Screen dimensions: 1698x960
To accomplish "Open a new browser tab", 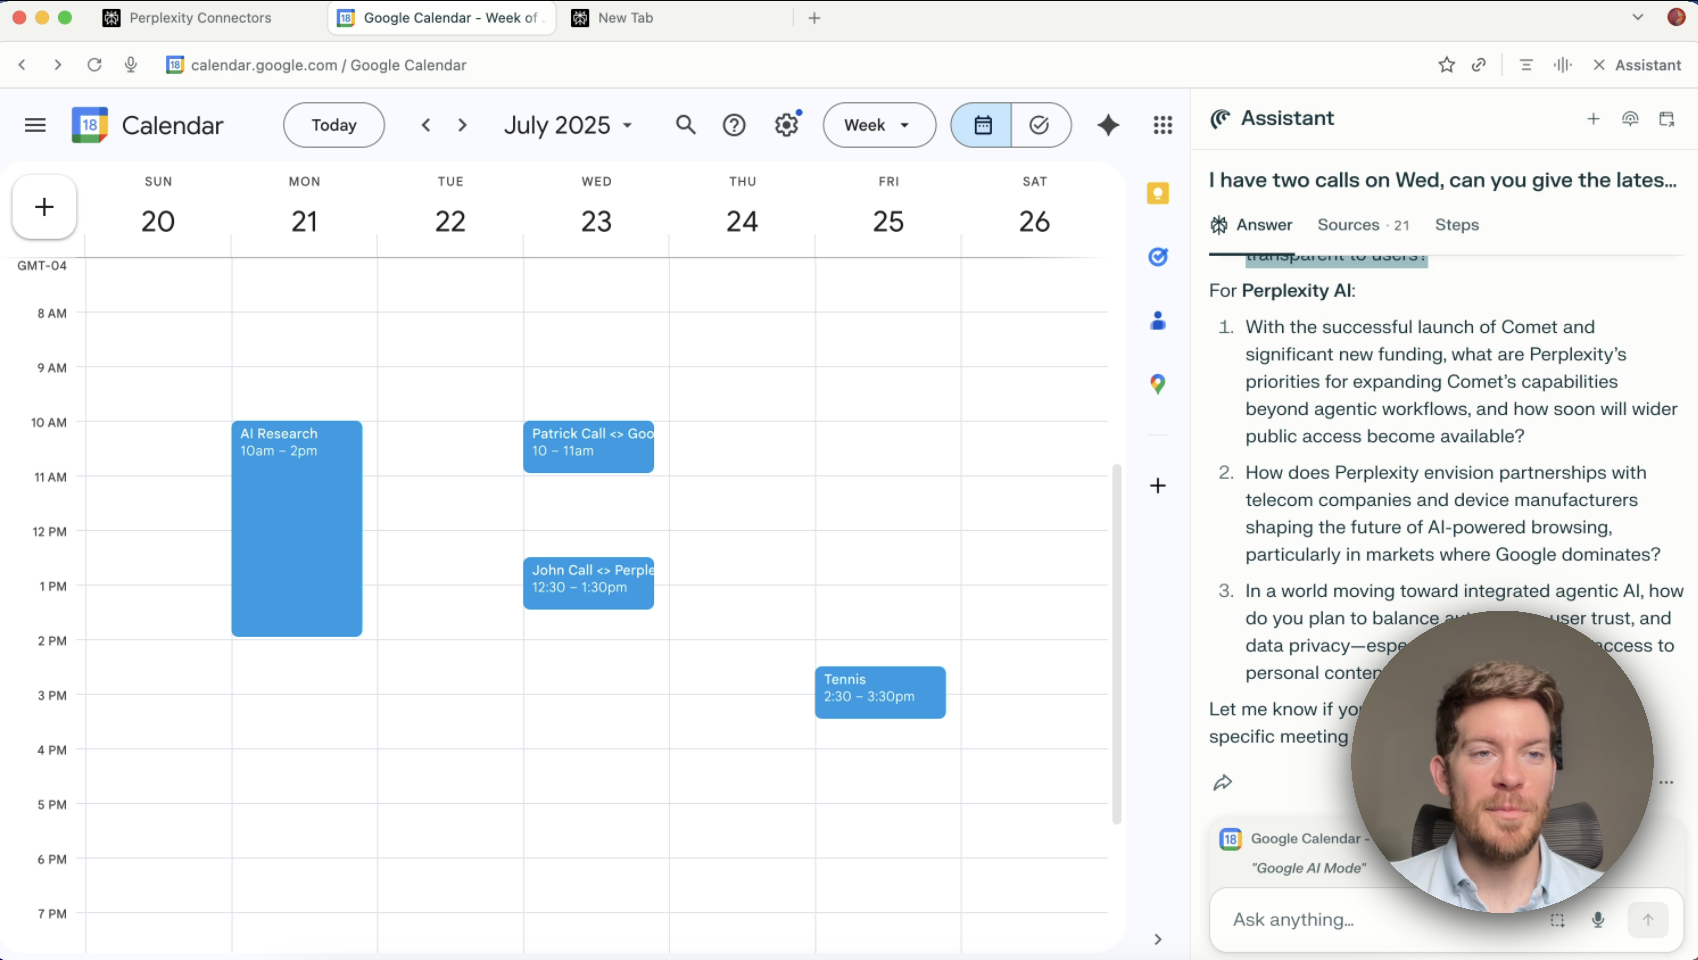I will click(x=814, y=18).
